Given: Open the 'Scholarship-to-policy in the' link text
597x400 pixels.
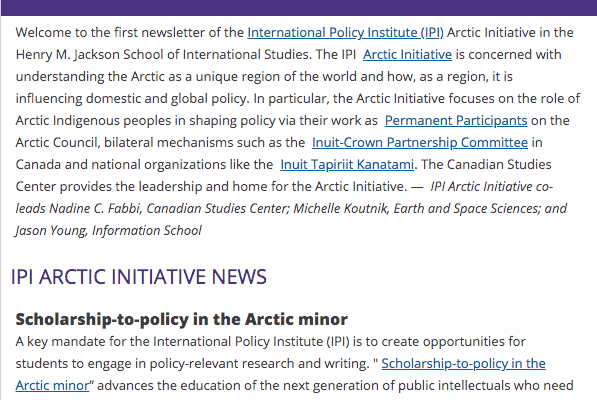Looking at the screenshot, I should (x=463, y=363).
